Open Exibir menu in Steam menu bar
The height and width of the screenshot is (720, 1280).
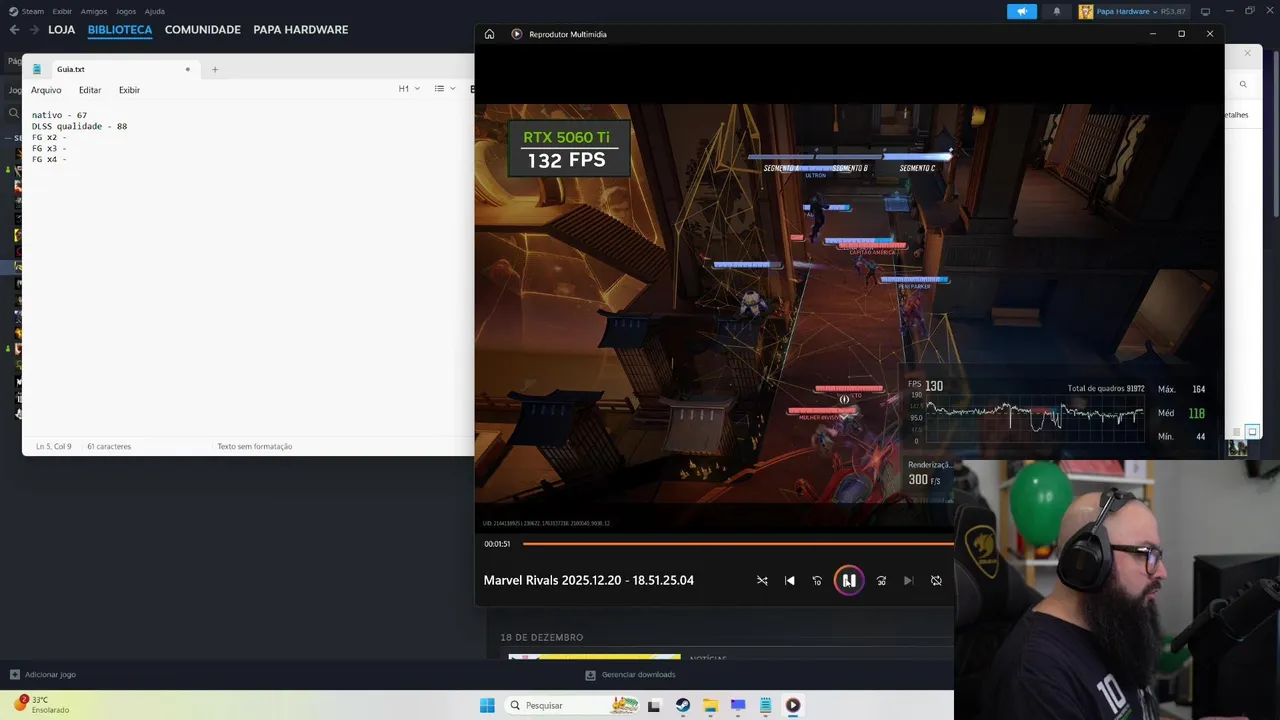62,11
